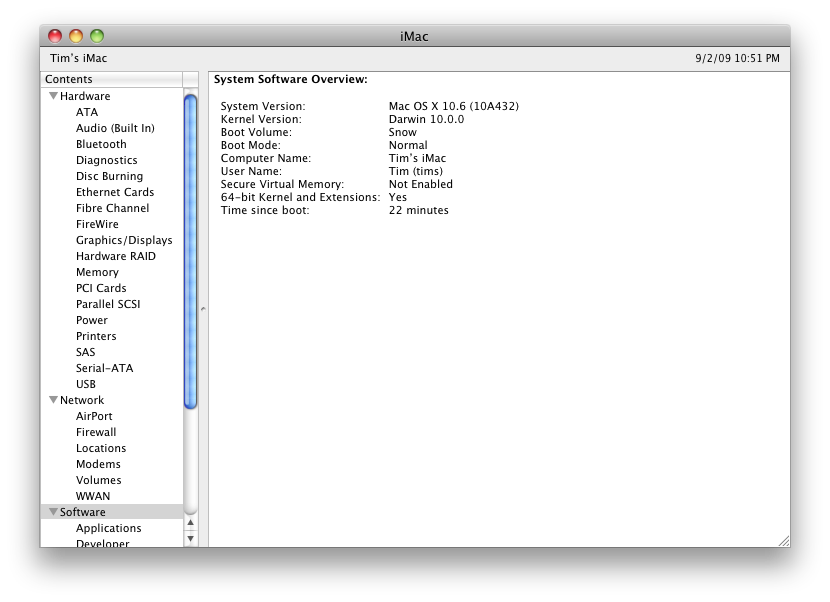Screen dimensions: 830x602
Task: Click the window resize grip corner
Action: tap(783, 540)
